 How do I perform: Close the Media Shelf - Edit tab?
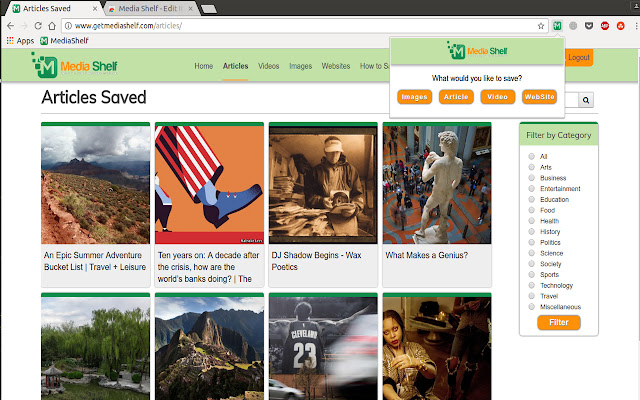point(190,8)
